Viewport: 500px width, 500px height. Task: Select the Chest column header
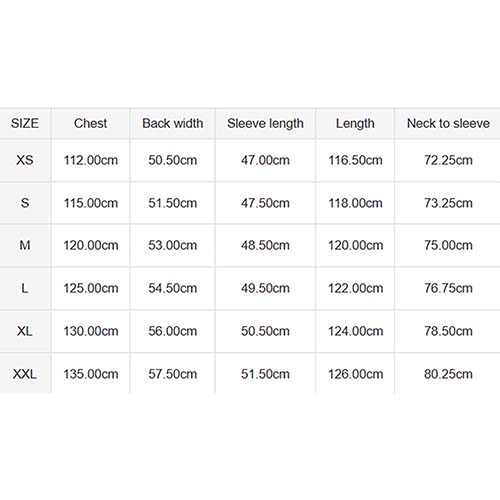90,123
